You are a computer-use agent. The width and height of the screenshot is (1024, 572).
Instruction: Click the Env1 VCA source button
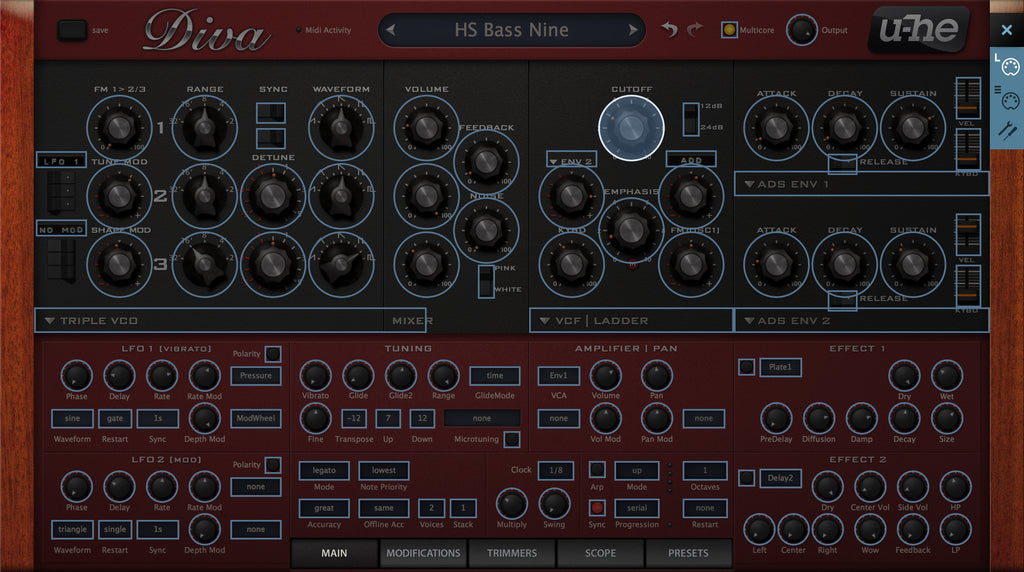tap(558, 376)
